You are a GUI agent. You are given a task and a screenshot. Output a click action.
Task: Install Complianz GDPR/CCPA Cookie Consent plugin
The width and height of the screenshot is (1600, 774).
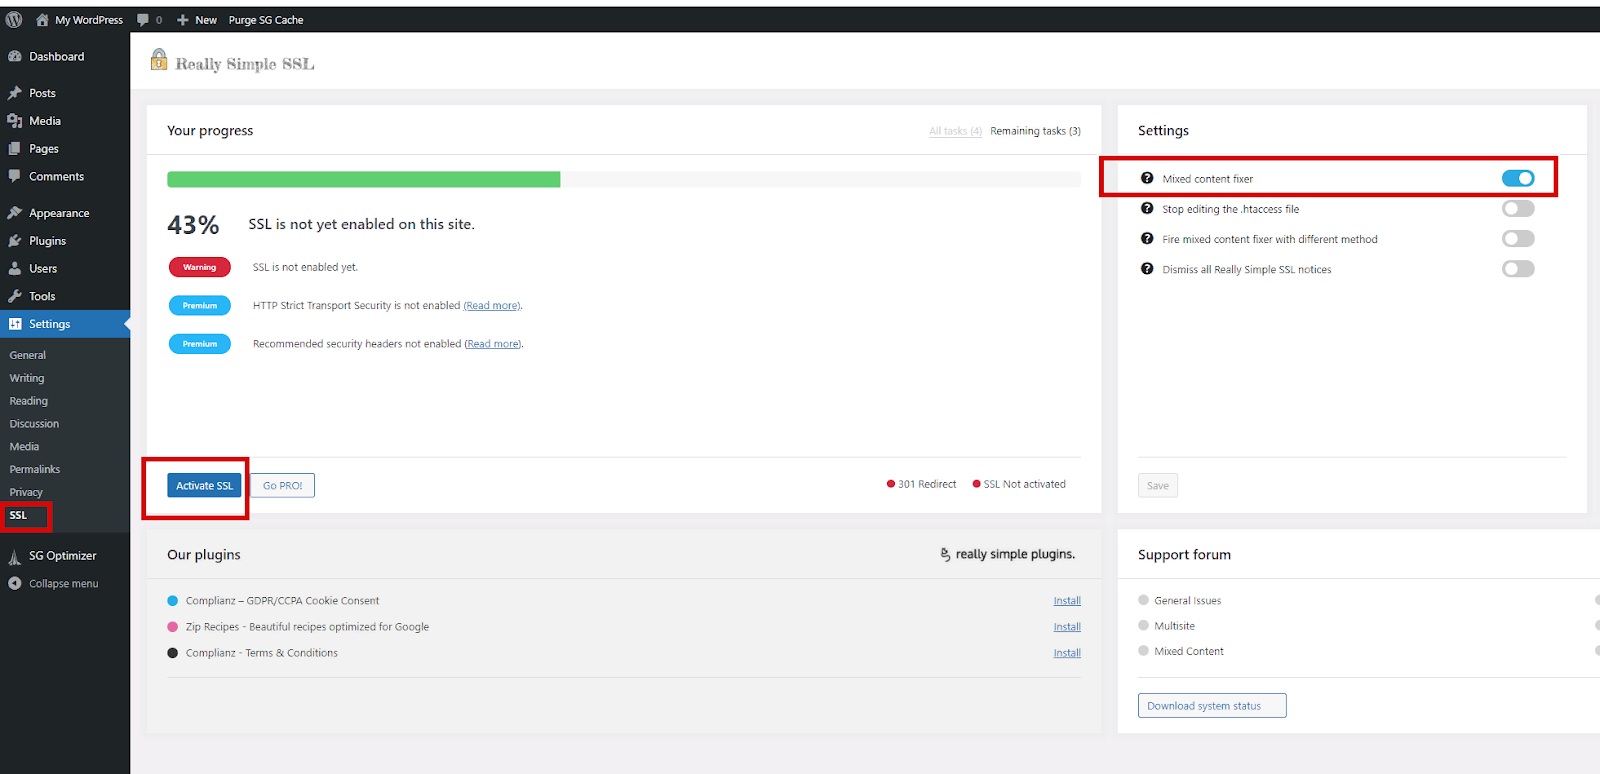pos(1067,601)
